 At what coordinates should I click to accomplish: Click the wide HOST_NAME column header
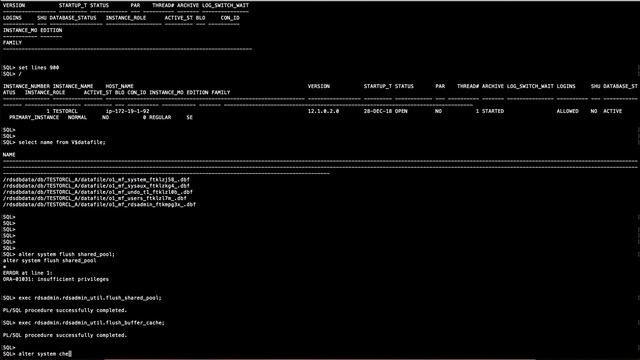click(120, 87)
